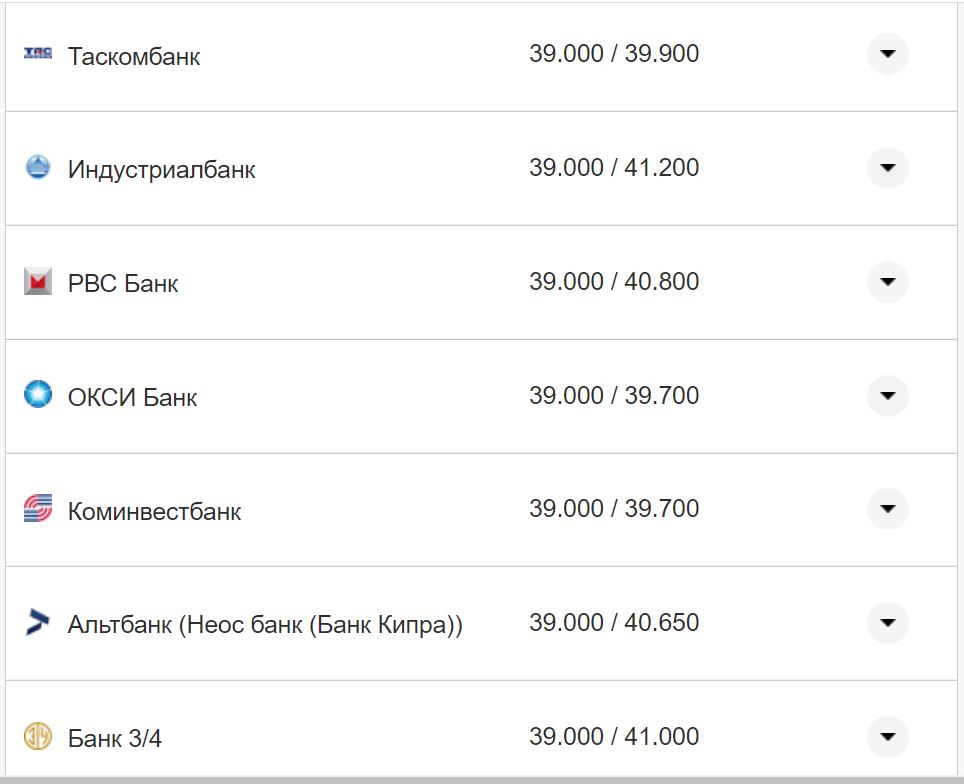Click the 39.000 / 40.800 rate
Image resolution: width=964 pixels, height=784 pixels.
[x=614, y=282]
